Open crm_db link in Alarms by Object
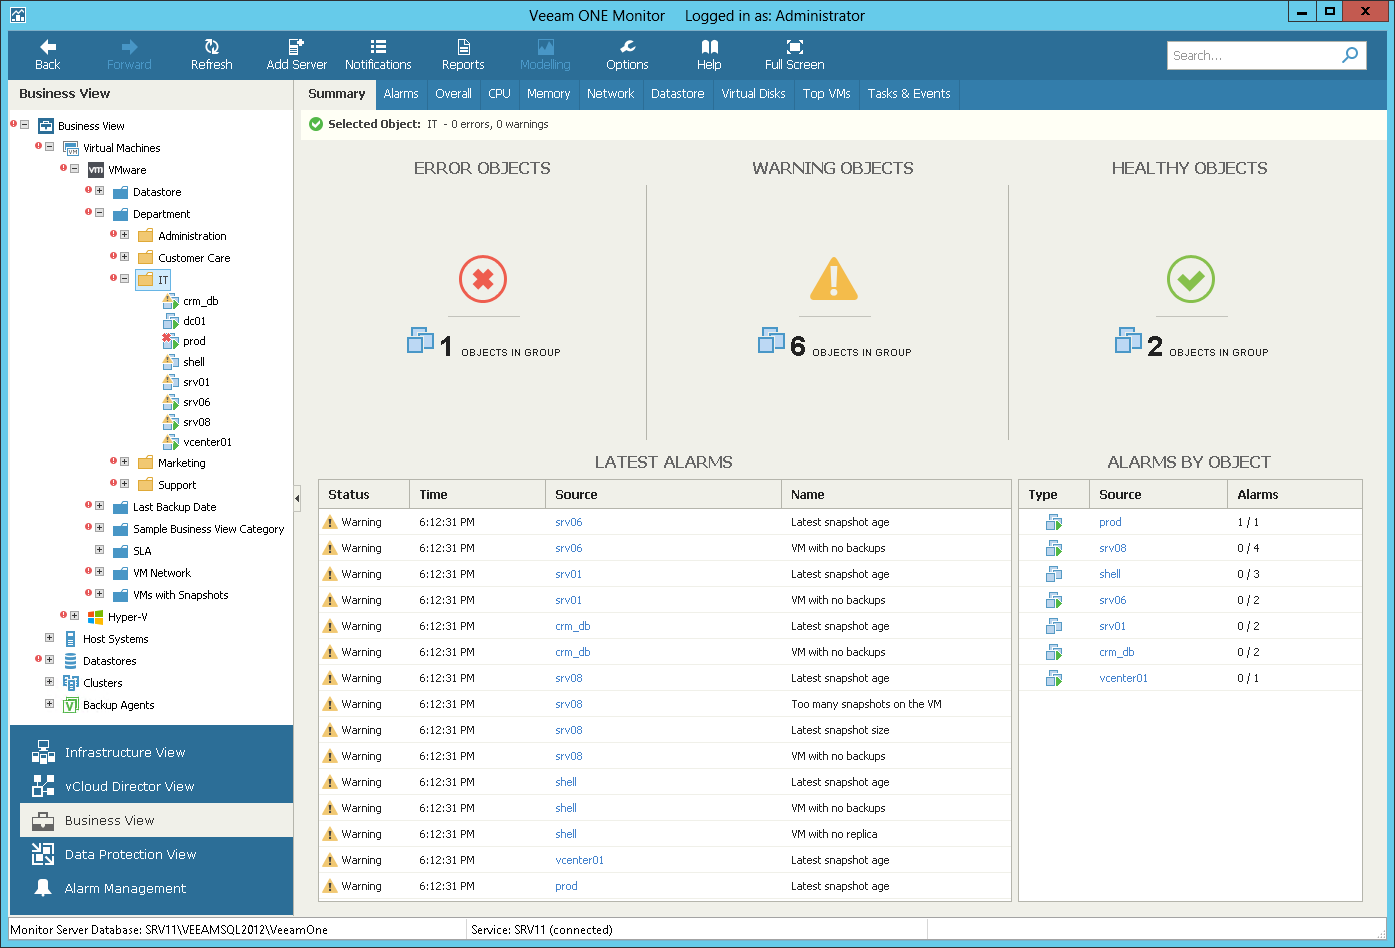This screenshot has width=1395, height=948. (x=1117, y=652)
